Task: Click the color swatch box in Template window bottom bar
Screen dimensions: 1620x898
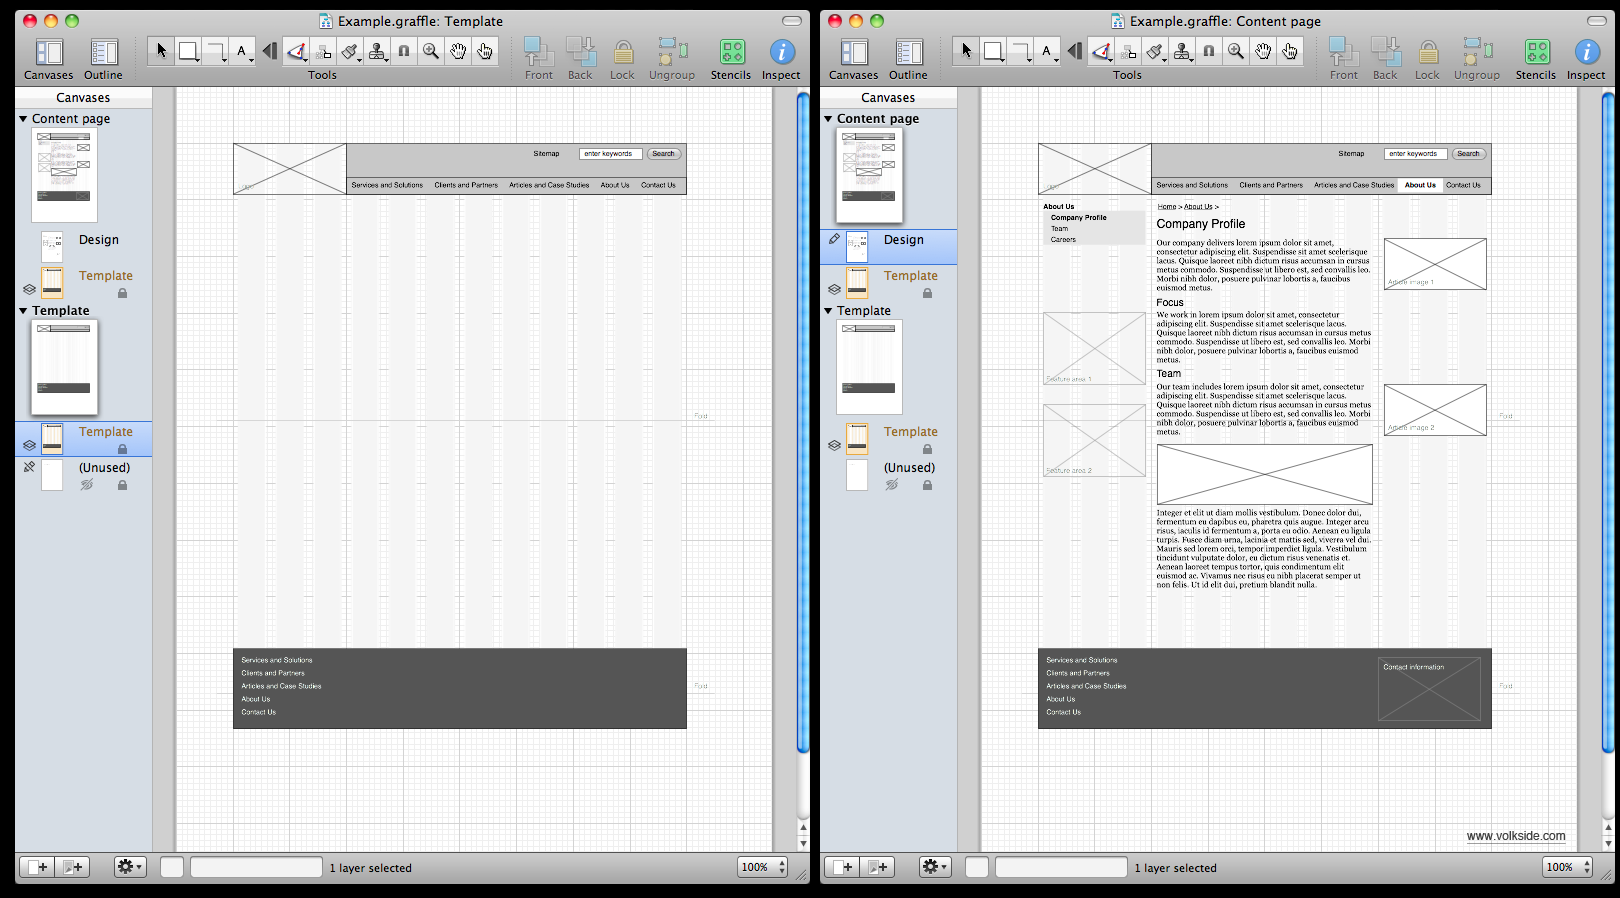Action: click(172, 867)
